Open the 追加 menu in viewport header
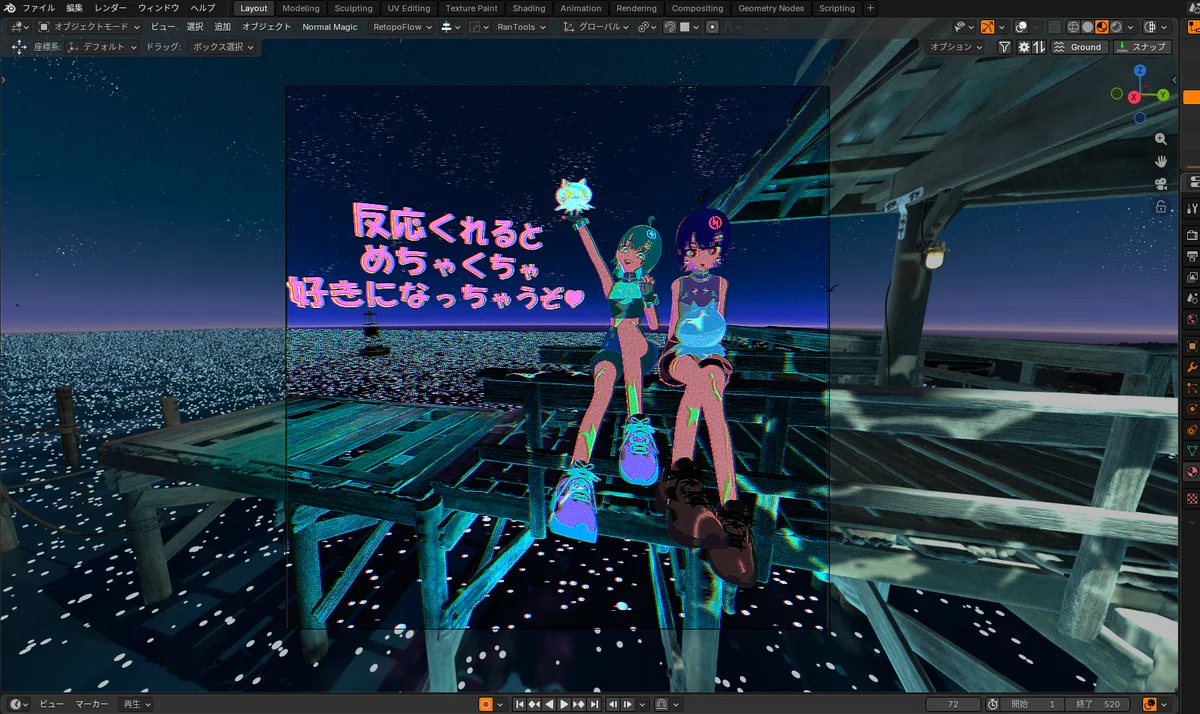The width and height of the screenshot is (1200, 714). (x=222, y=27)
